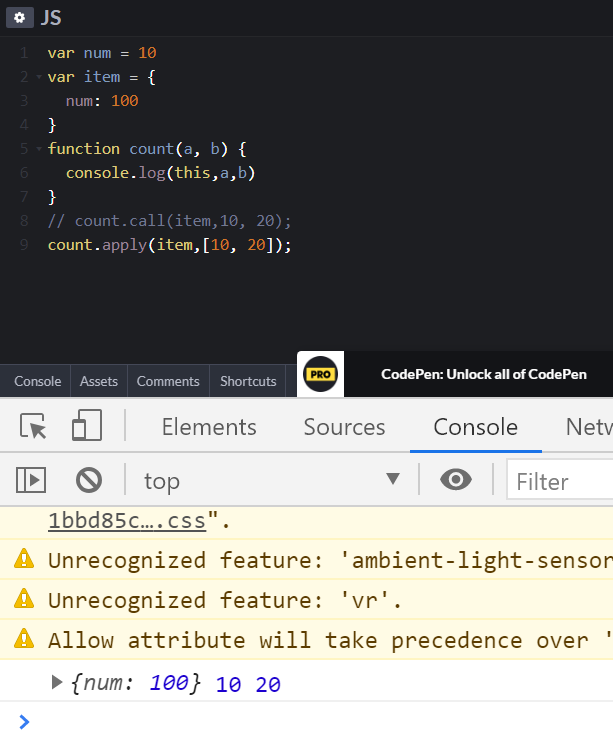
Task: Show the console sidebar icon
Action: tap(31, 480)
